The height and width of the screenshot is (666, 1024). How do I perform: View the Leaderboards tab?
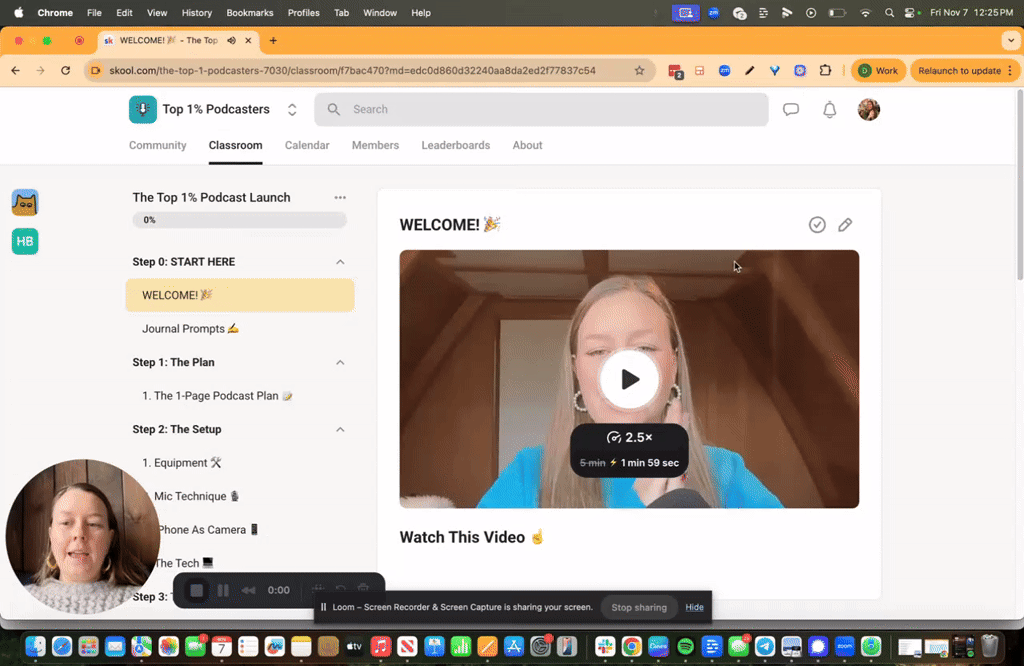[455, 145]
